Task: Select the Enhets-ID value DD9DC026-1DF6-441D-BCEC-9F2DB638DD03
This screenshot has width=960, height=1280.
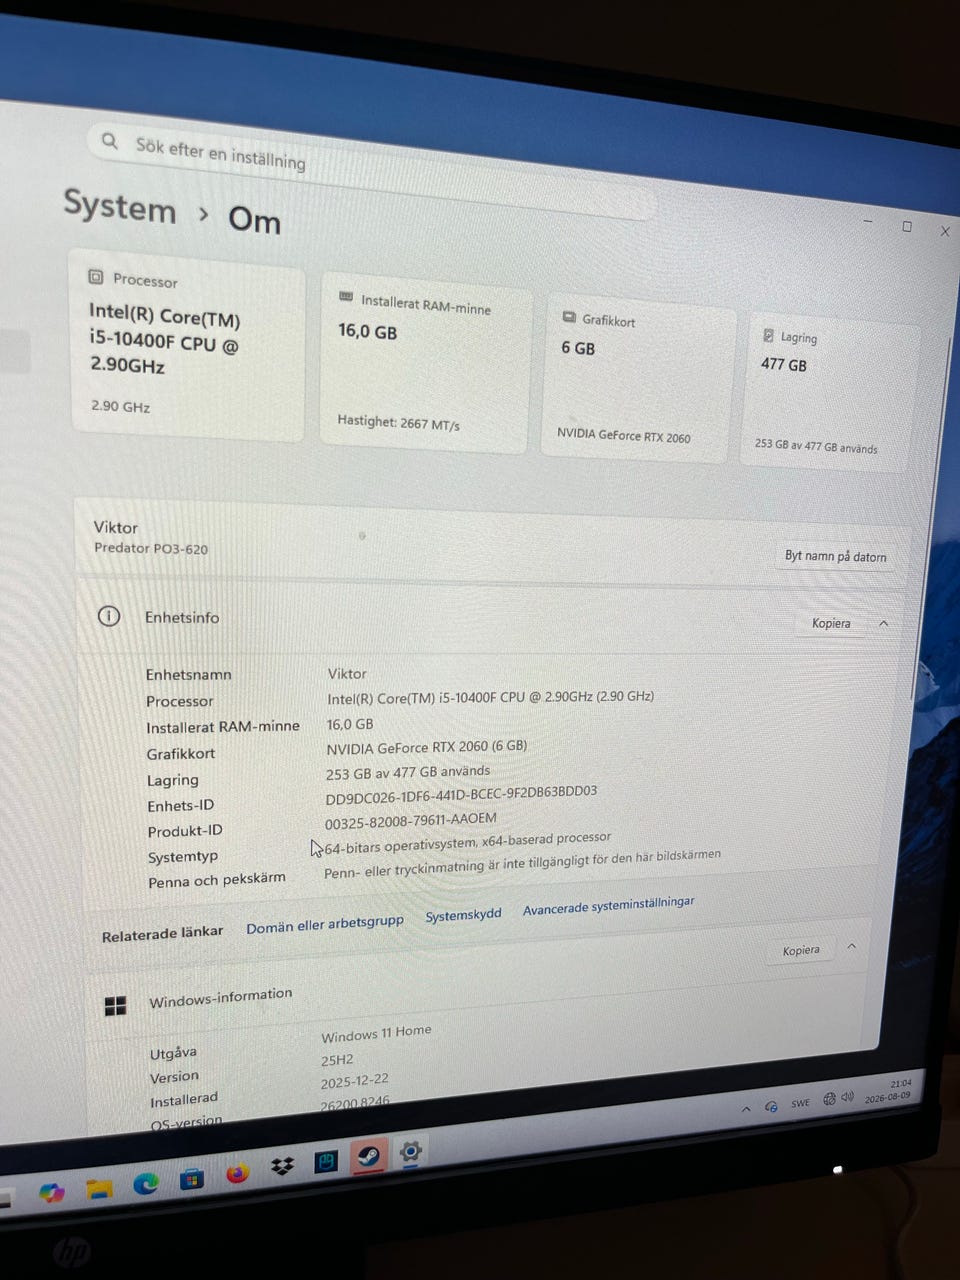Action: tap(461, 794)
